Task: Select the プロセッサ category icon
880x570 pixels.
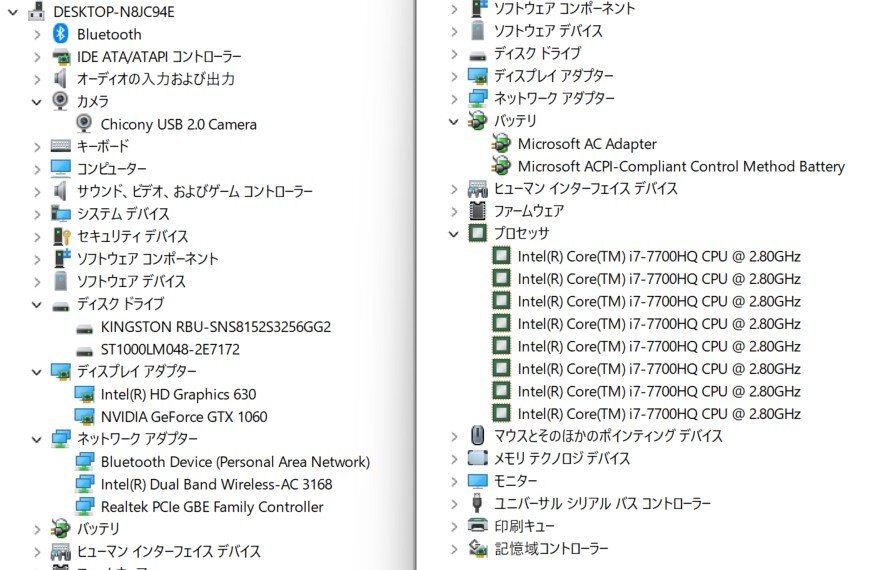Action: 478,233
